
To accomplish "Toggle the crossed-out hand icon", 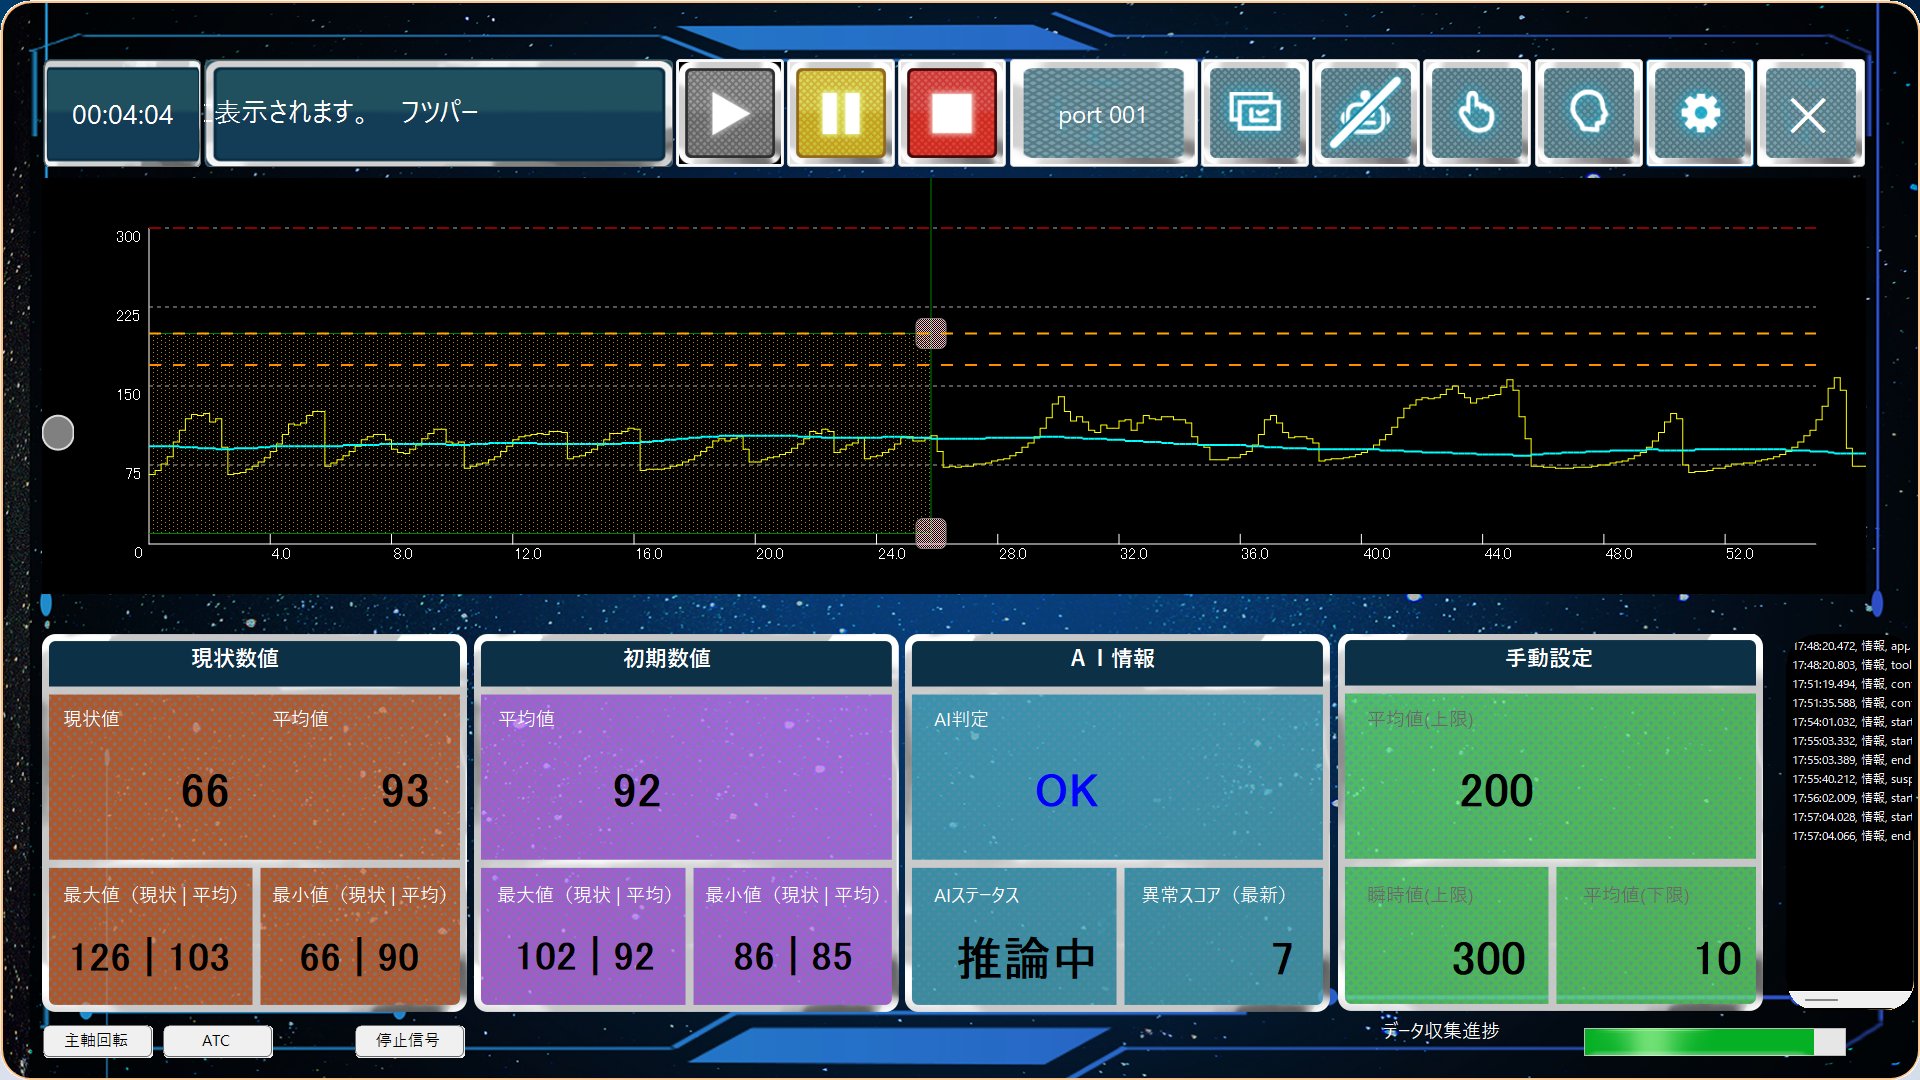I will (1366, 114).
